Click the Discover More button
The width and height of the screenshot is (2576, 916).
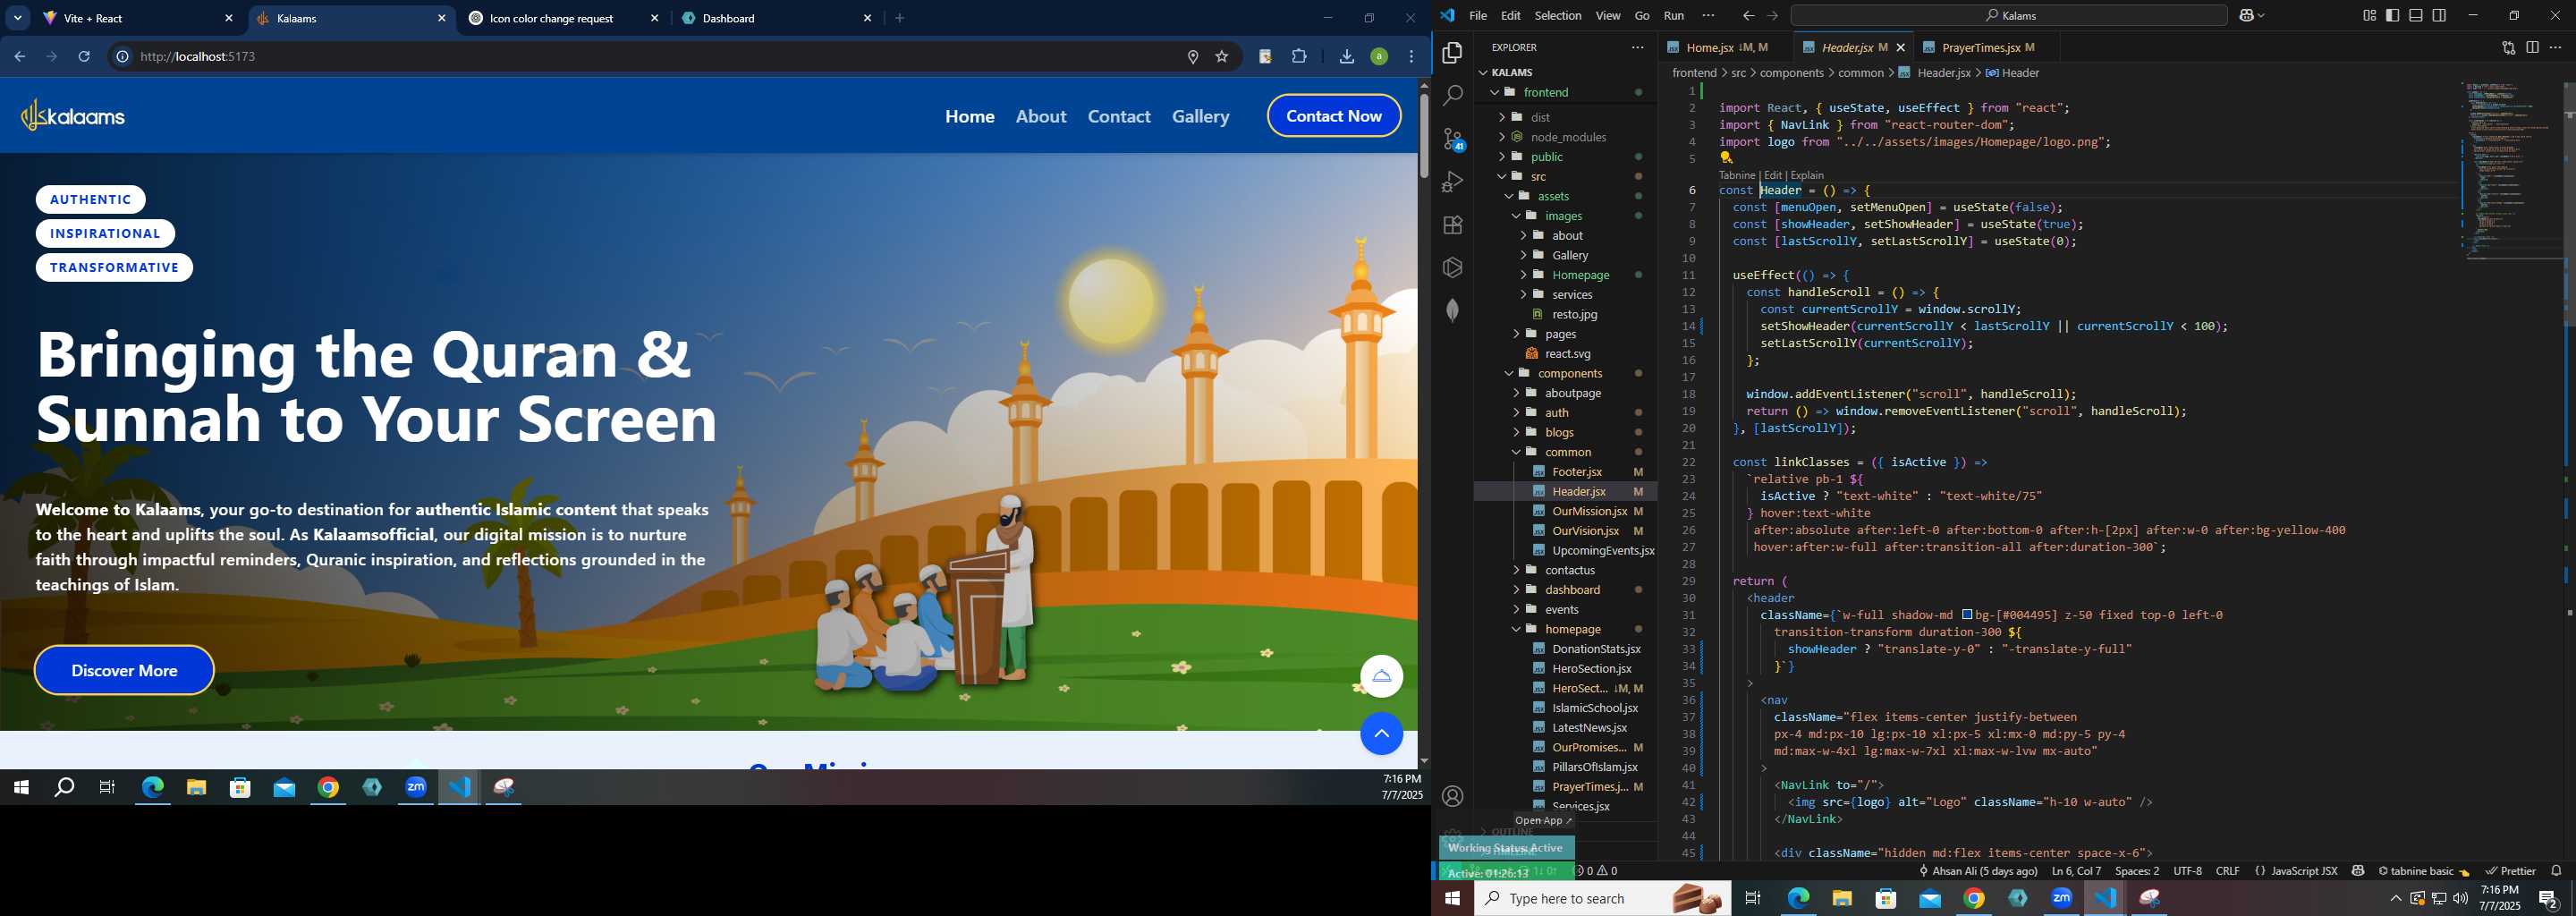124,670
